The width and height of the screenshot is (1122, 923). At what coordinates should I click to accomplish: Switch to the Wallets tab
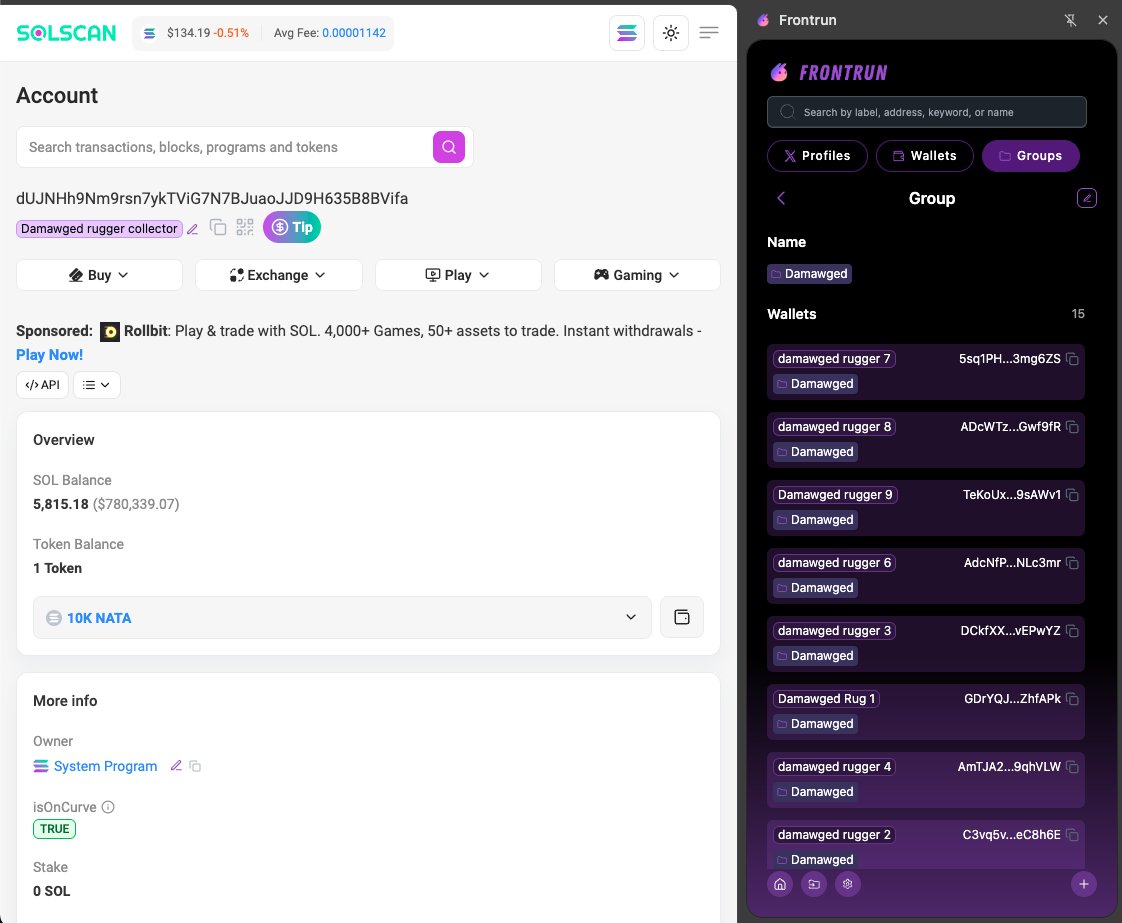point(925,156)
